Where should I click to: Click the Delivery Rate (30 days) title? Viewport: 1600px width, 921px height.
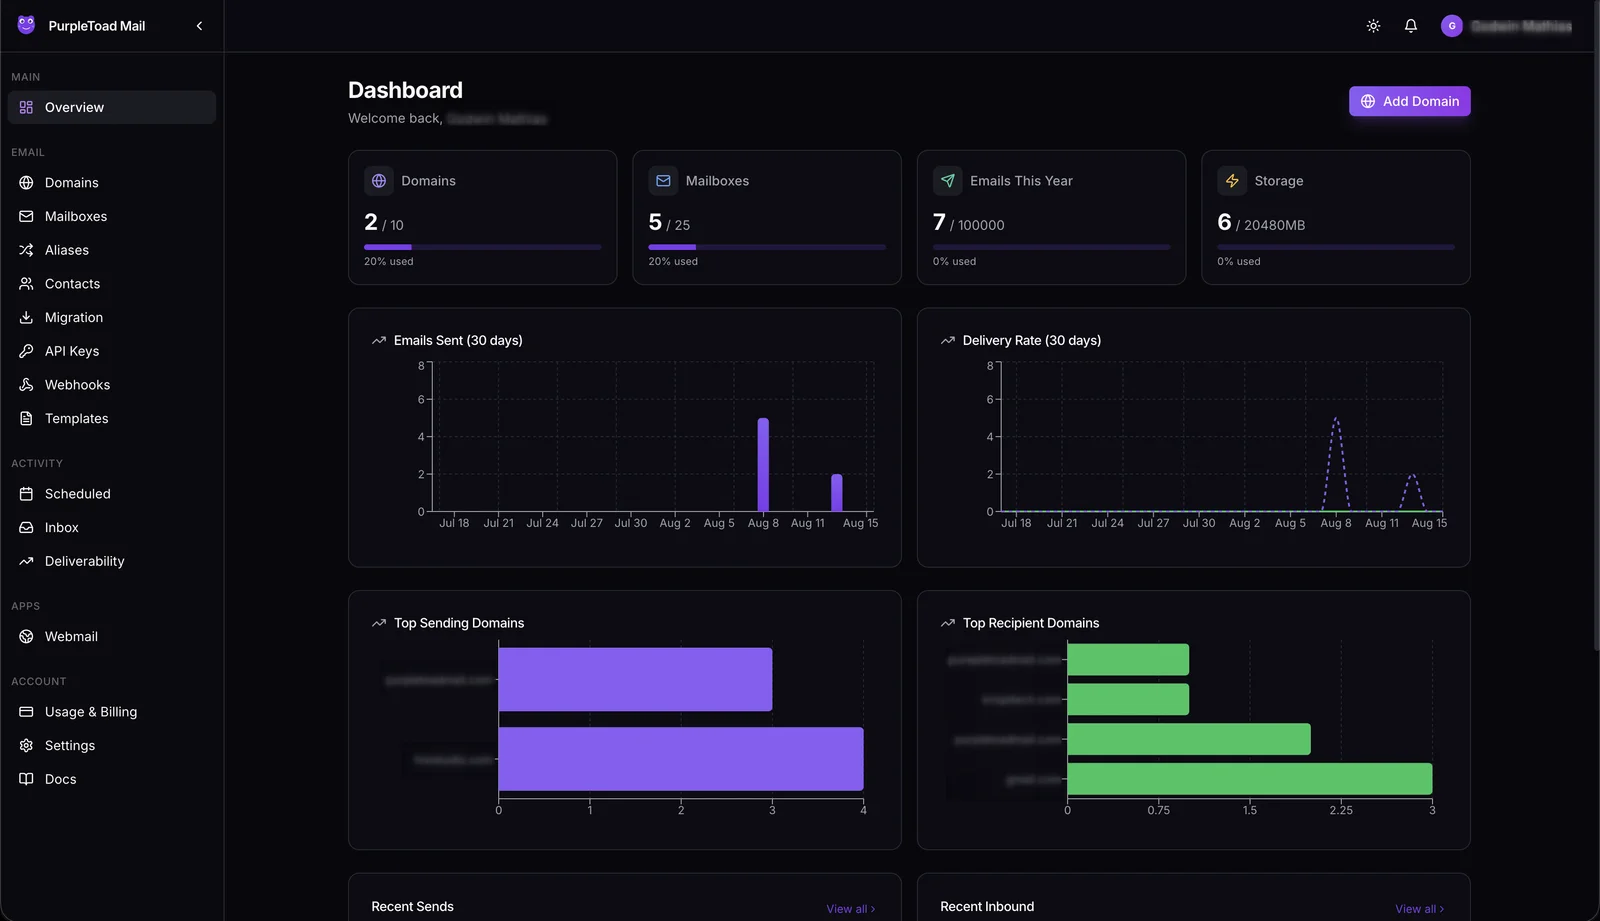point(1032,340)
